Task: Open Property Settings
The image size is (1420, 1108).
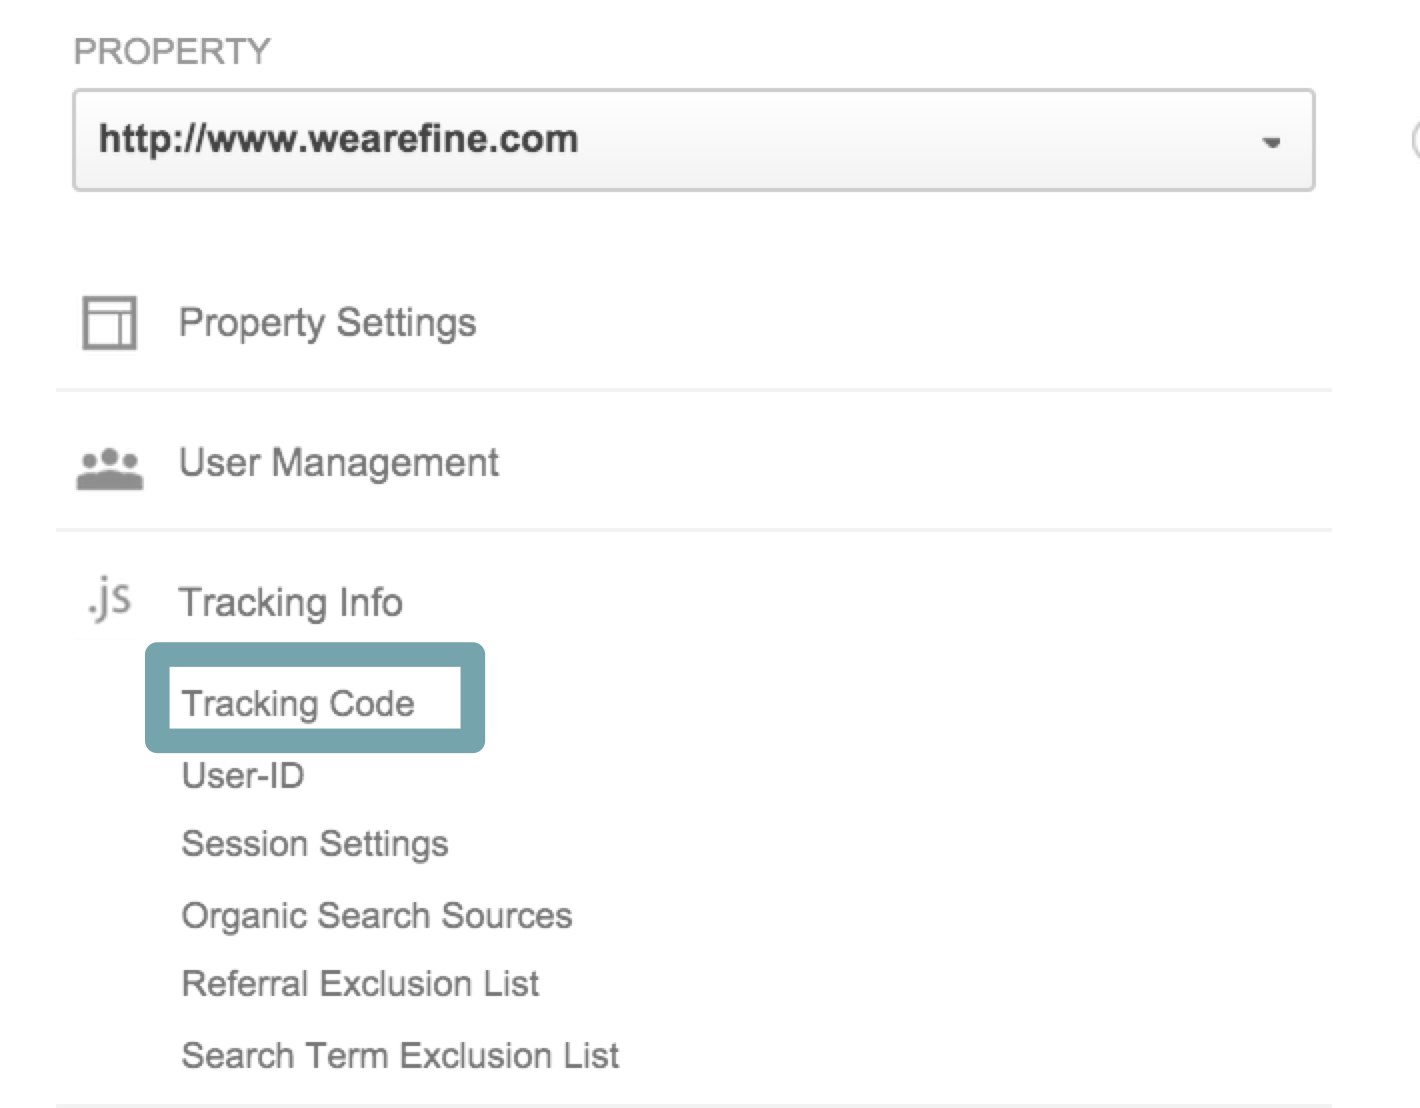Action: click(x=327, y=323)
